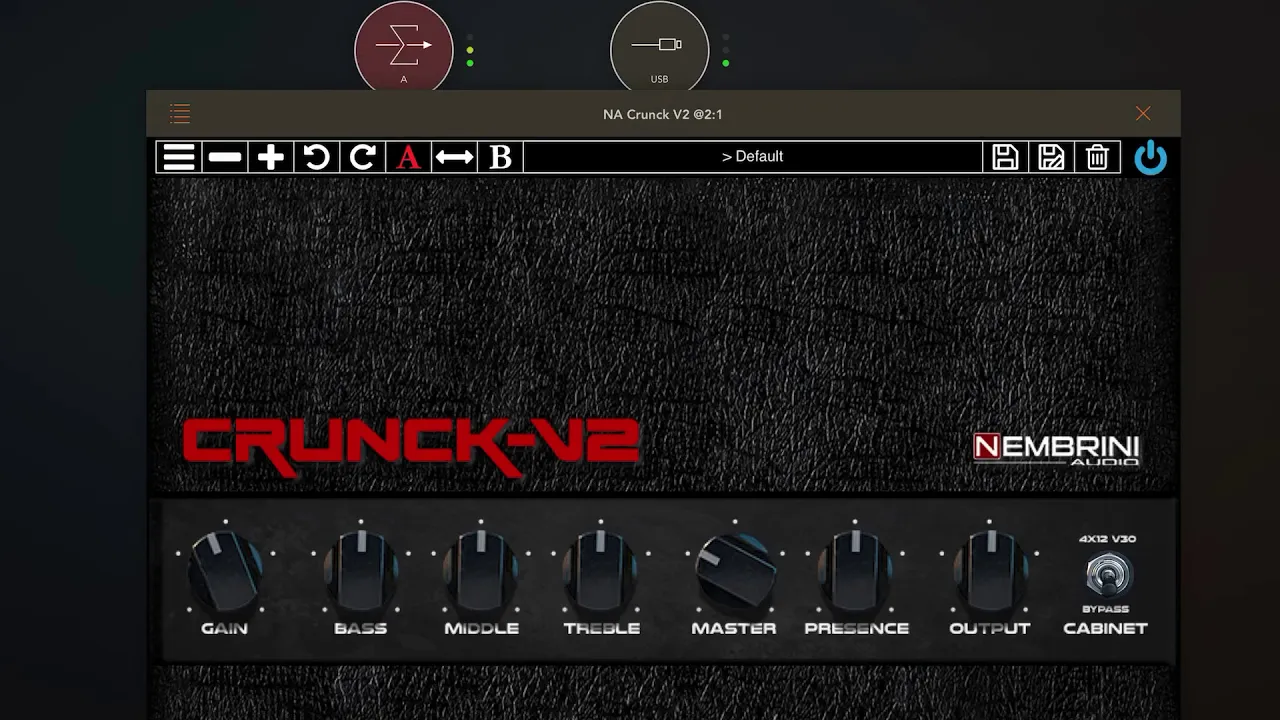Delete preset with trash can icon

pyautogui.click(x=1097, y=157)
